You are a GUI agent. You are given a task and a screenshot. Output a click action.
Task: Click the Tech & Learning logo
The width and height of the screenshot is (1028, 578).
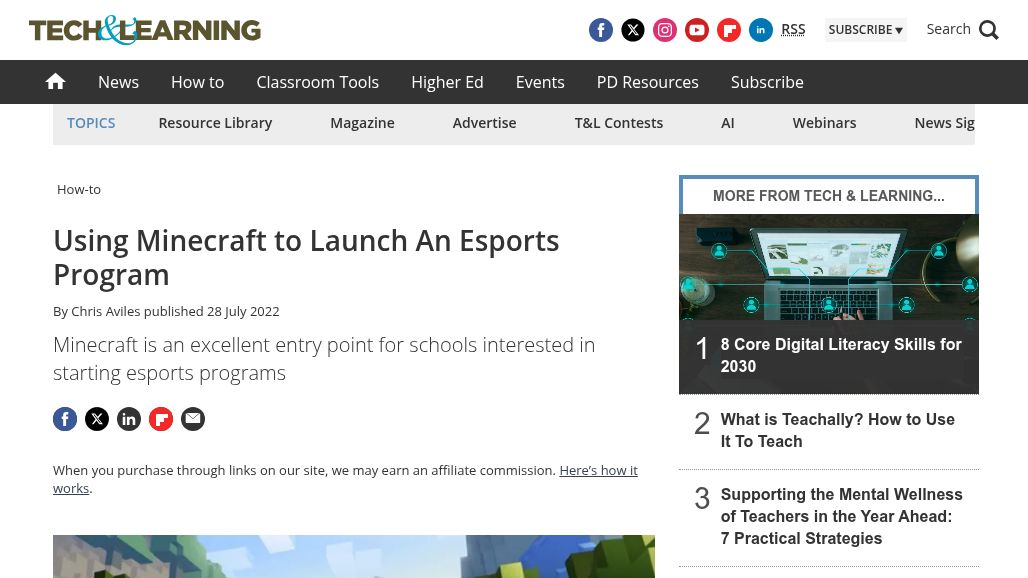pyautogui.click(x=145, y=30)
